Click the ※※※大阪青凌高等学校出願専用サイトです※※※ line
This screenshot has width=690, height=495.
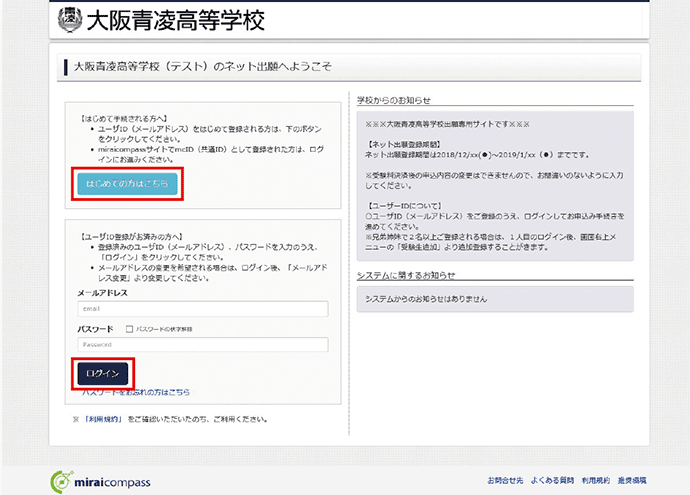point(447,124)
